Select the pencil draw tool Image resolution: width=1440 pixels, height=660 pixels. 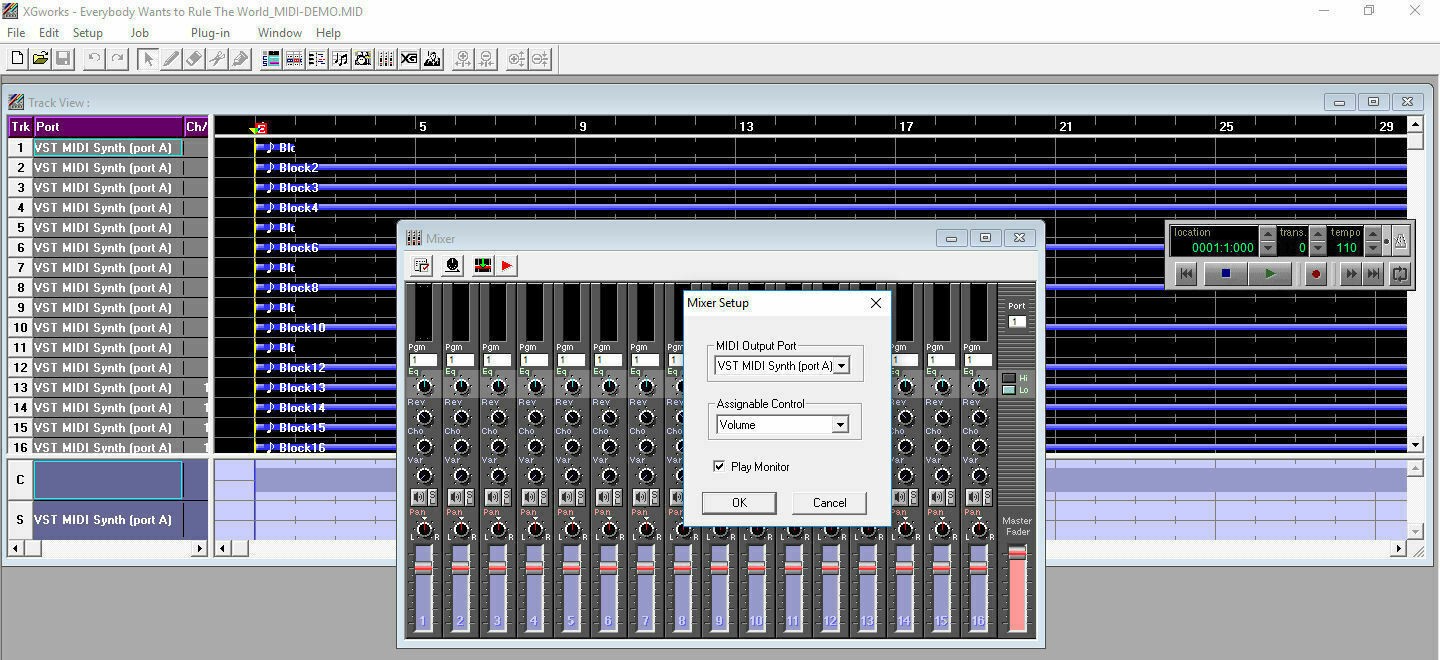tap(171, 59)
